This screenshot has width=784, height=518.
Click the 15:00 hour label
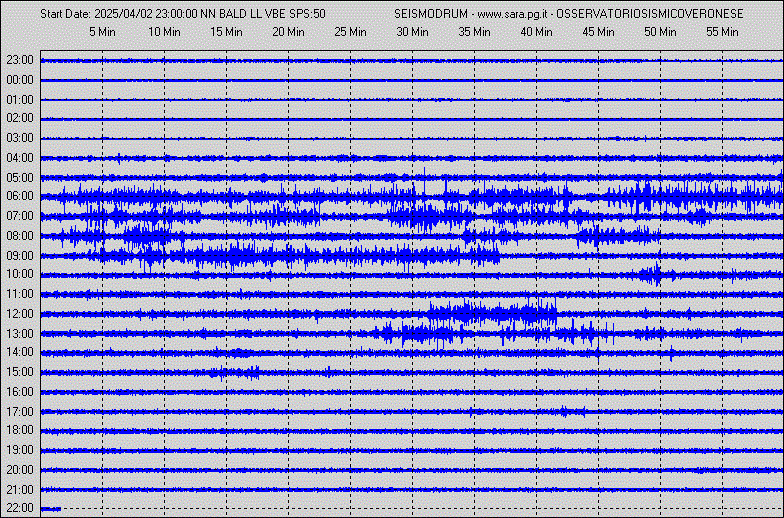(20, 372)
